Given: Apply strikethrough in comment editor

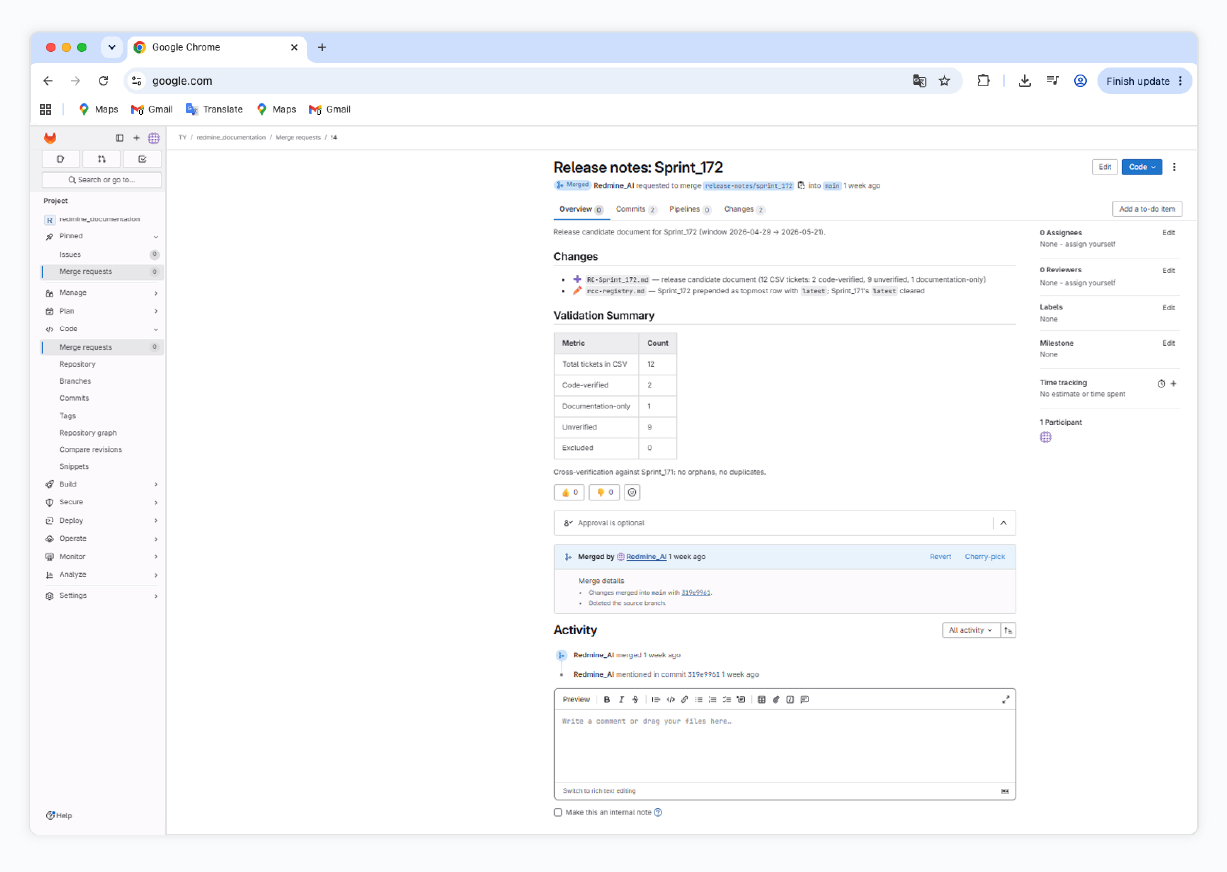Looking at the screenshot, I should (x=635, y=700).
